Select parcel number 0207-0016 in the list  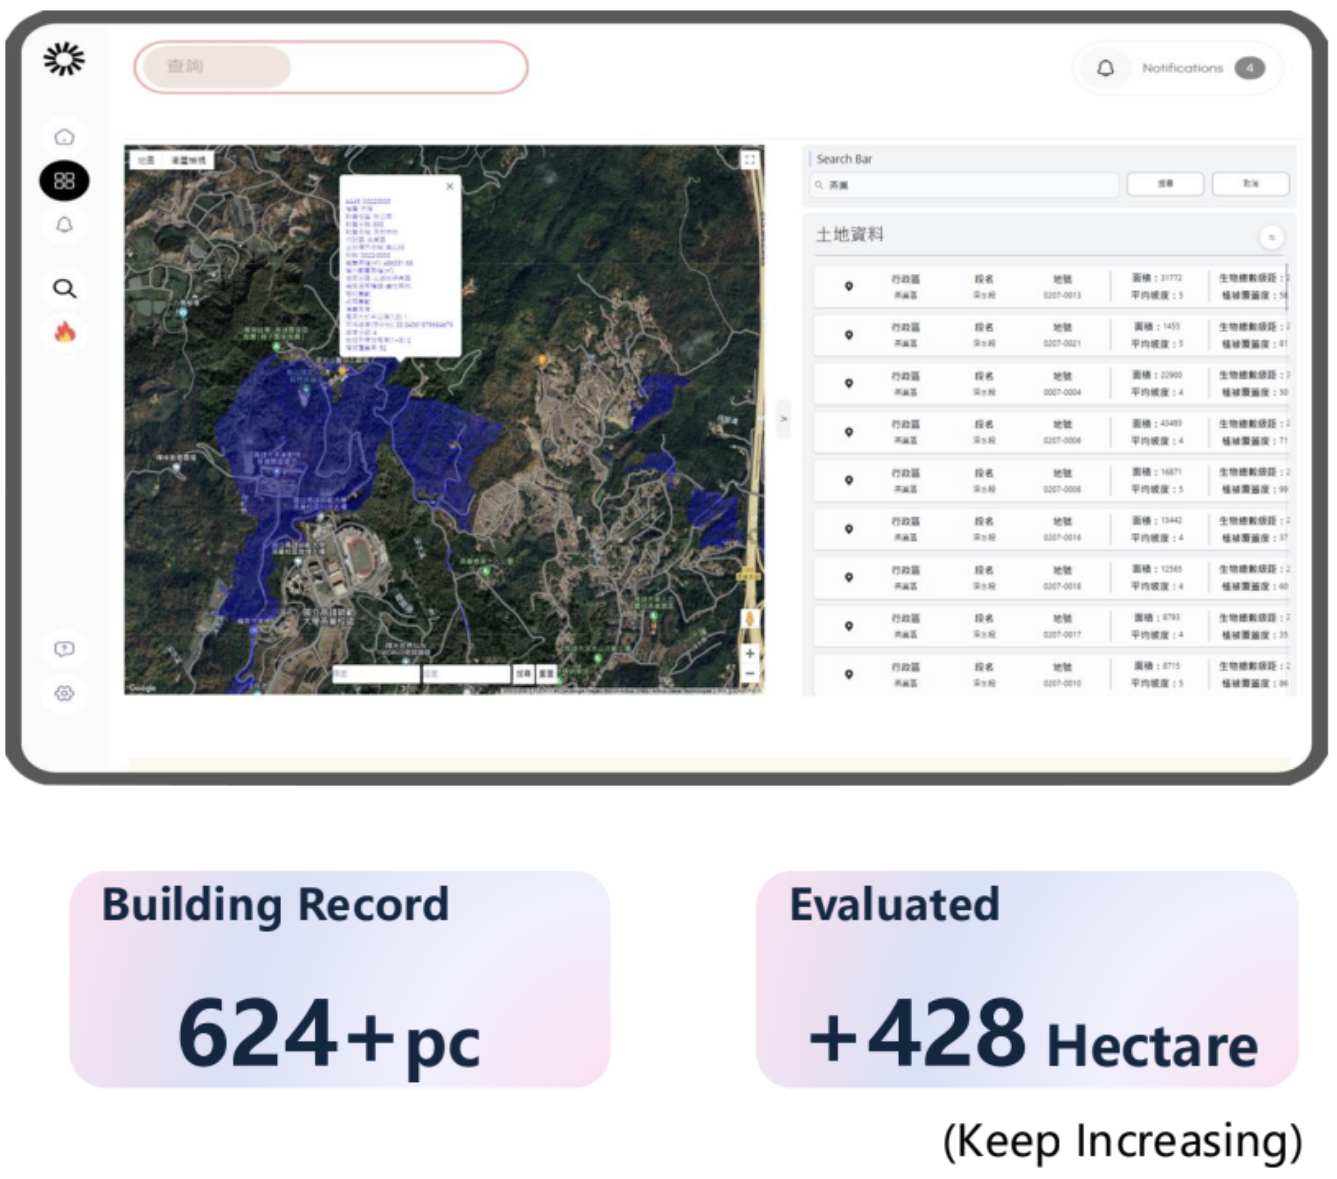(x=1062, y=538)
